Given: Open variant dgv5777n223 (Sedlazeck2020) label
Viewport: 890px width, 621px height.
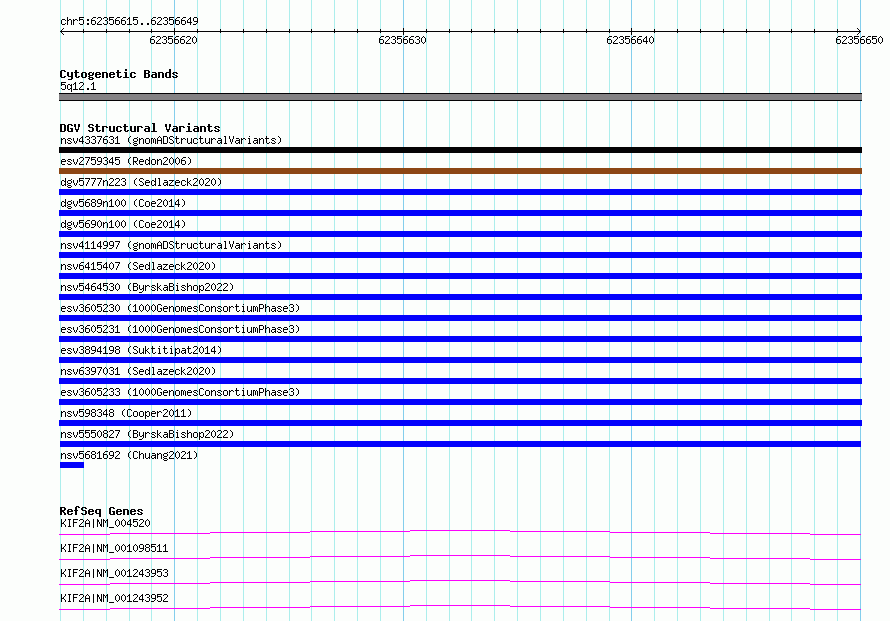Looking at the screenshot, I should point(141,182).
